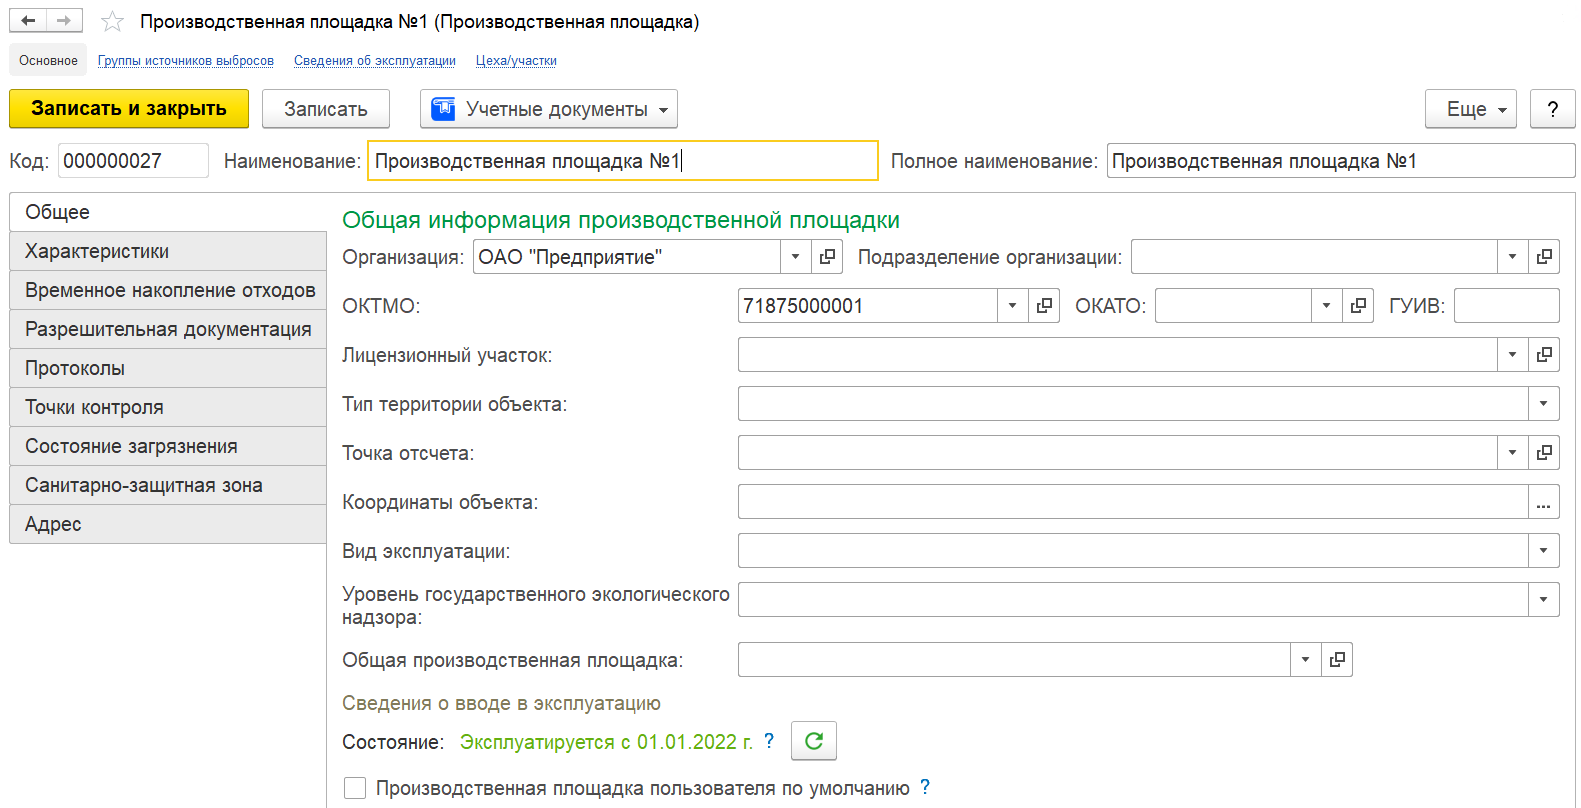Image resolution: width=1581 pixels, height=808 pixels.
Task: Select Временное накопление отходов tab
Action: point(168,290)
